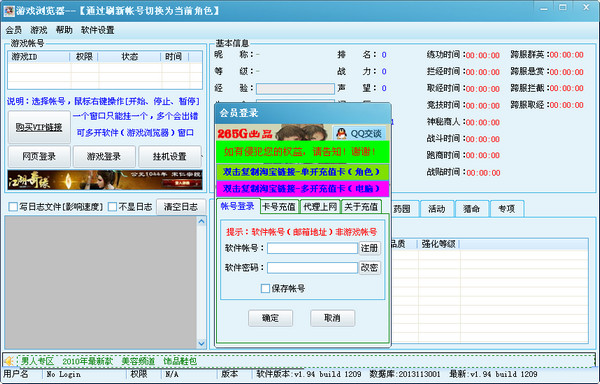The height and width of the screenshot is (384, 600).
Task: Open the 会员 menu
Action: tap(13, 30)
